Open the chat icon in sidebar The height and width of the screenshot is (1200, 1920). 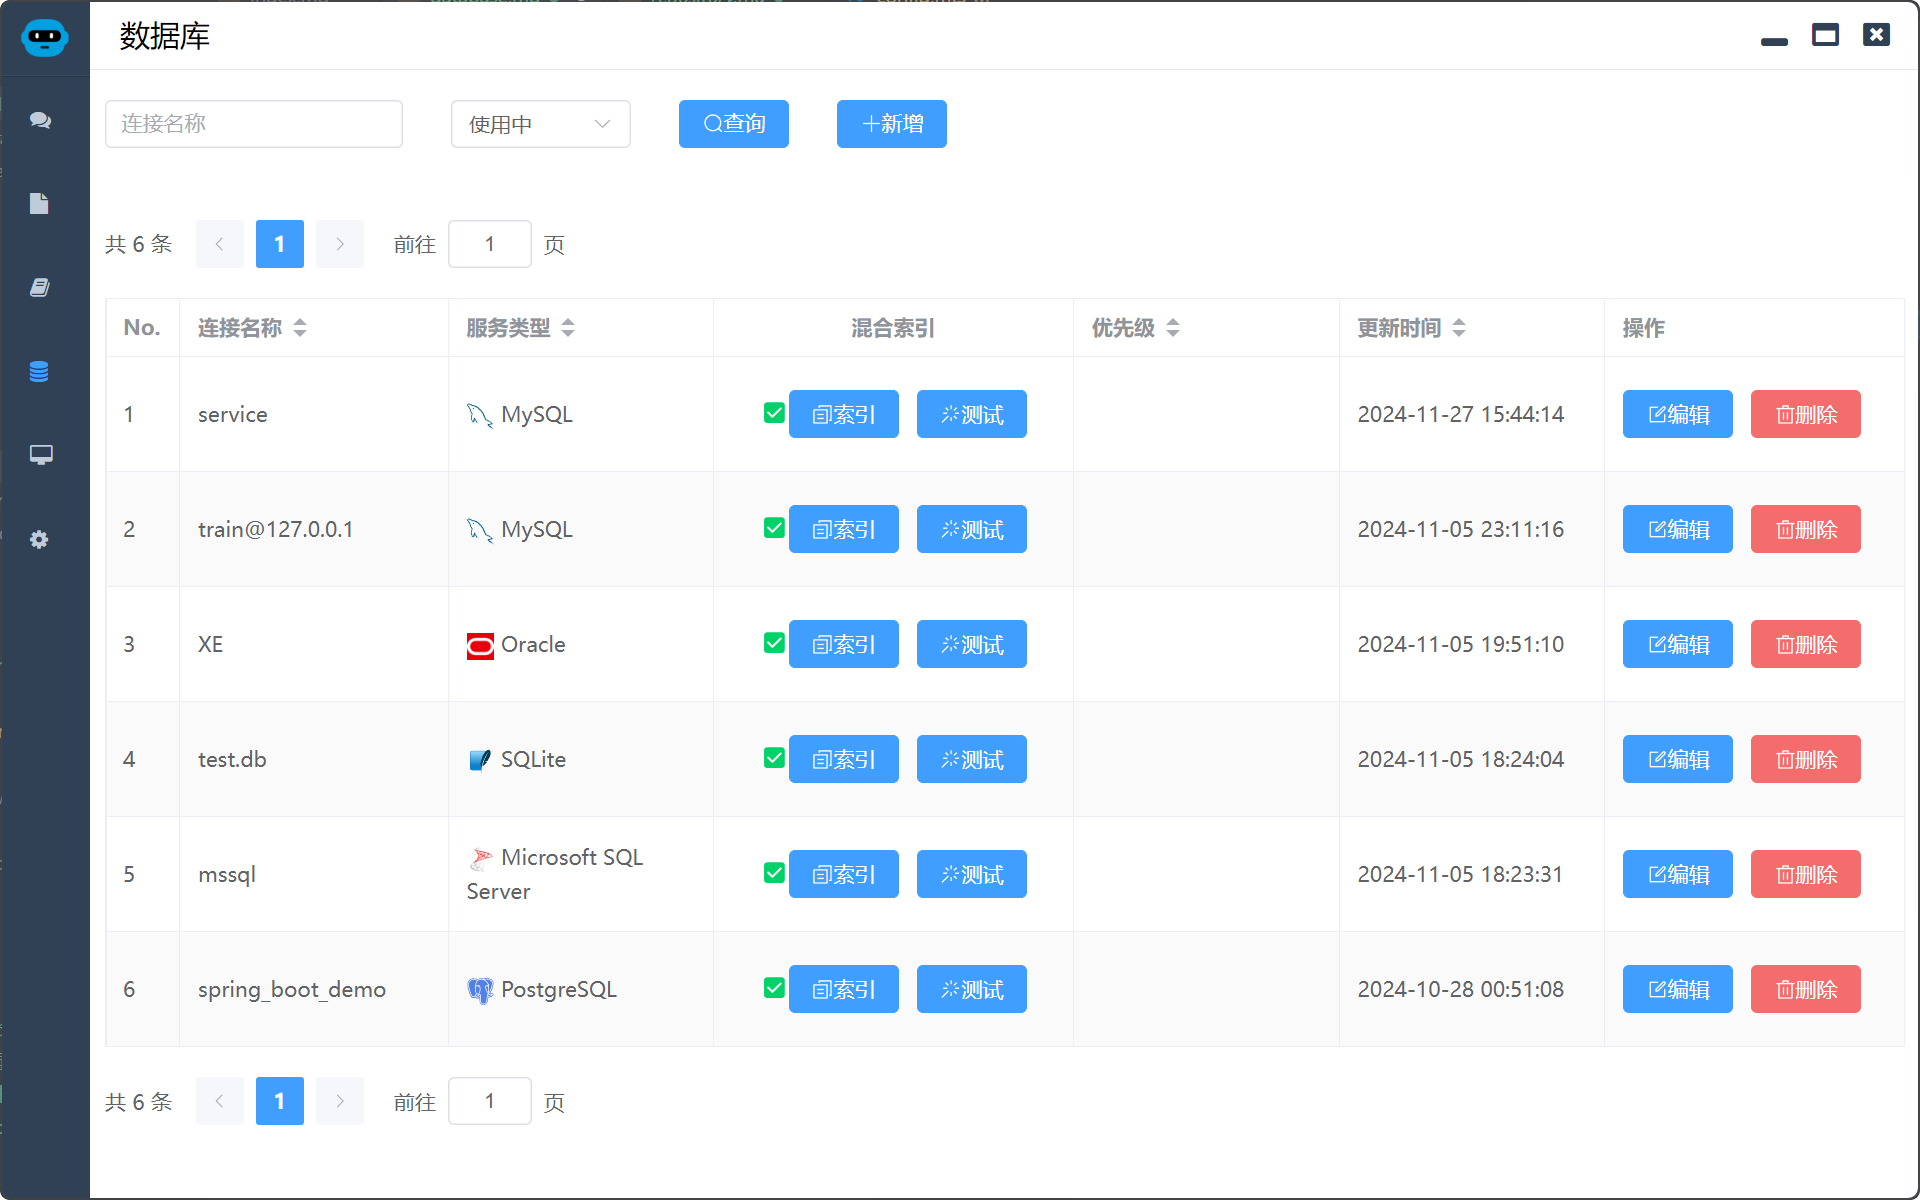pyautogui.click(x=40, y=120)
